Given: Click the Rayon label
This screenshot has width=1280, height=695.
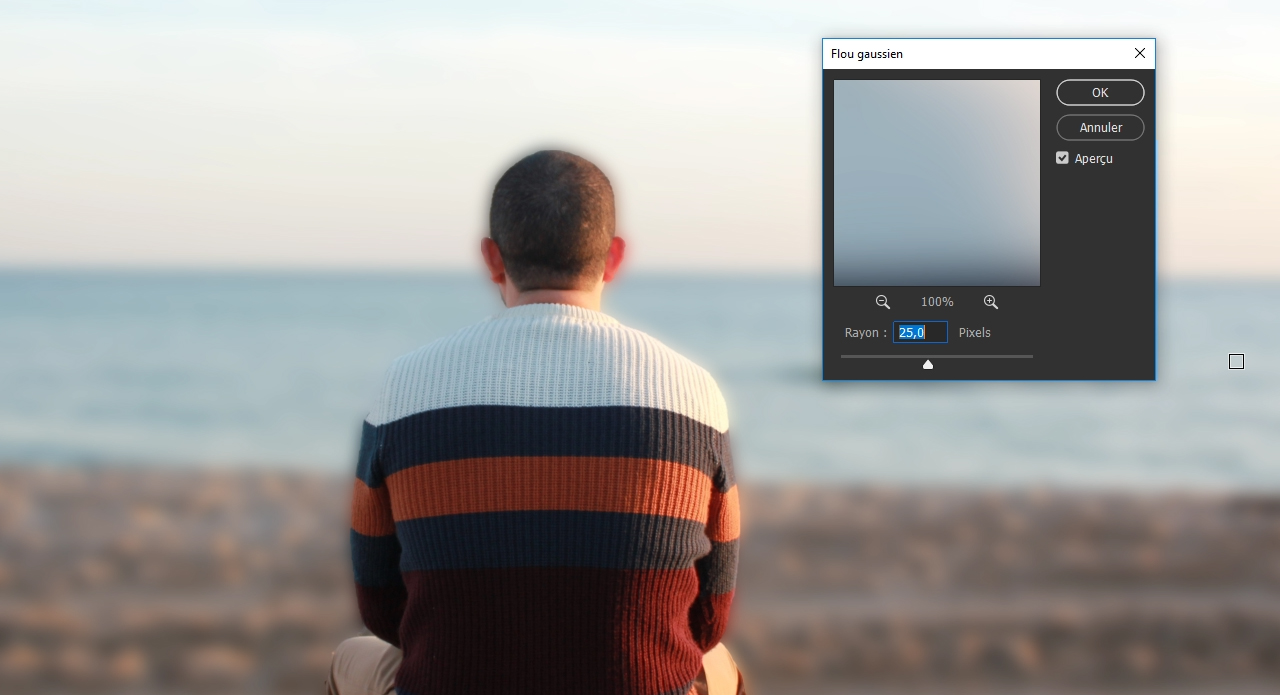Looking at the screenshot, I should [x=866, y=333].
